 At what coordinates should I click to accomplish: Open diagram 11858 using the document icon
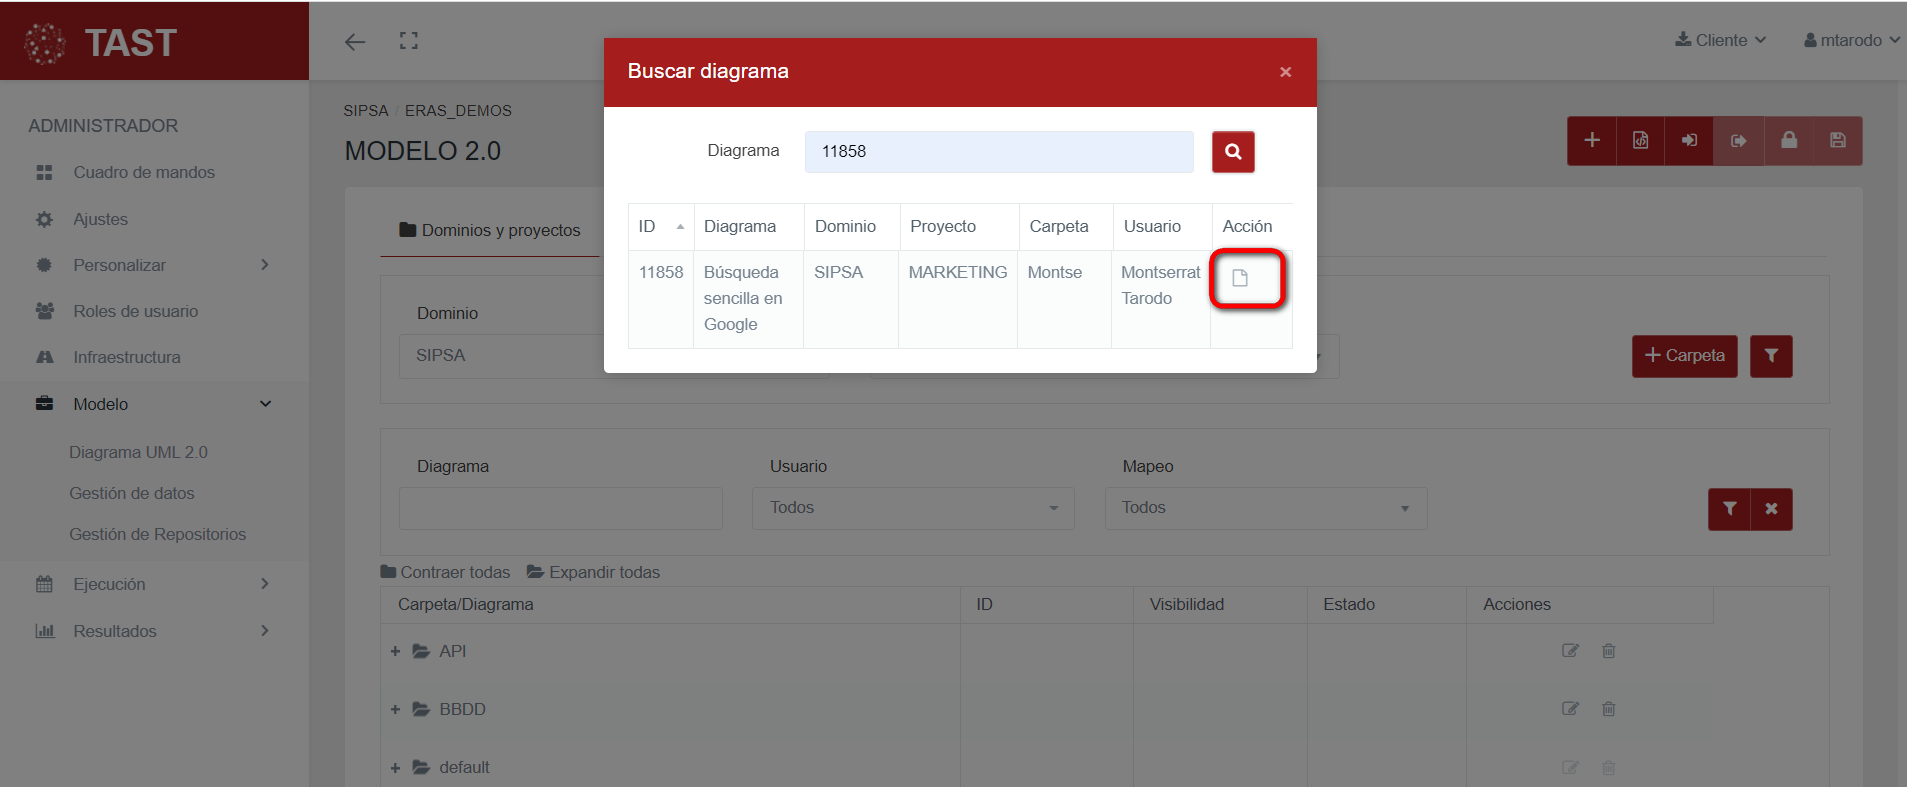[x=1240, y=278]
